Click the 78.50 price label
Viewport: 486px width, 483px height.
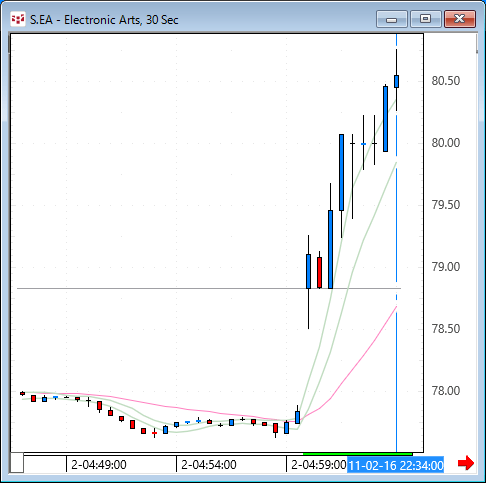point(446,329)
